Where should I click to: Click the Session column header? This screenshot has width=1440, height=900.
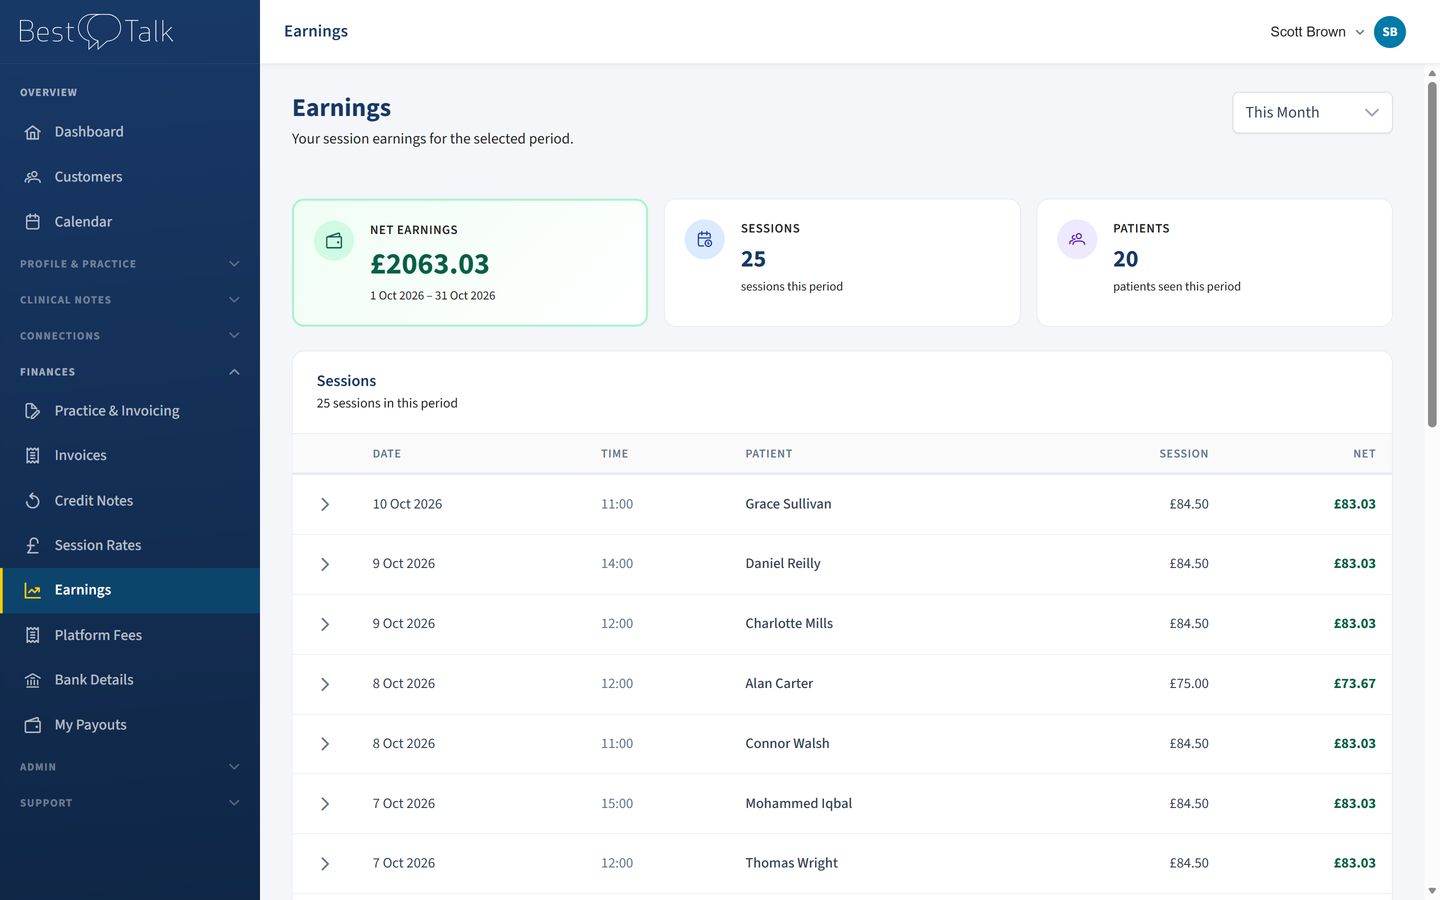tap(1184, 454)
